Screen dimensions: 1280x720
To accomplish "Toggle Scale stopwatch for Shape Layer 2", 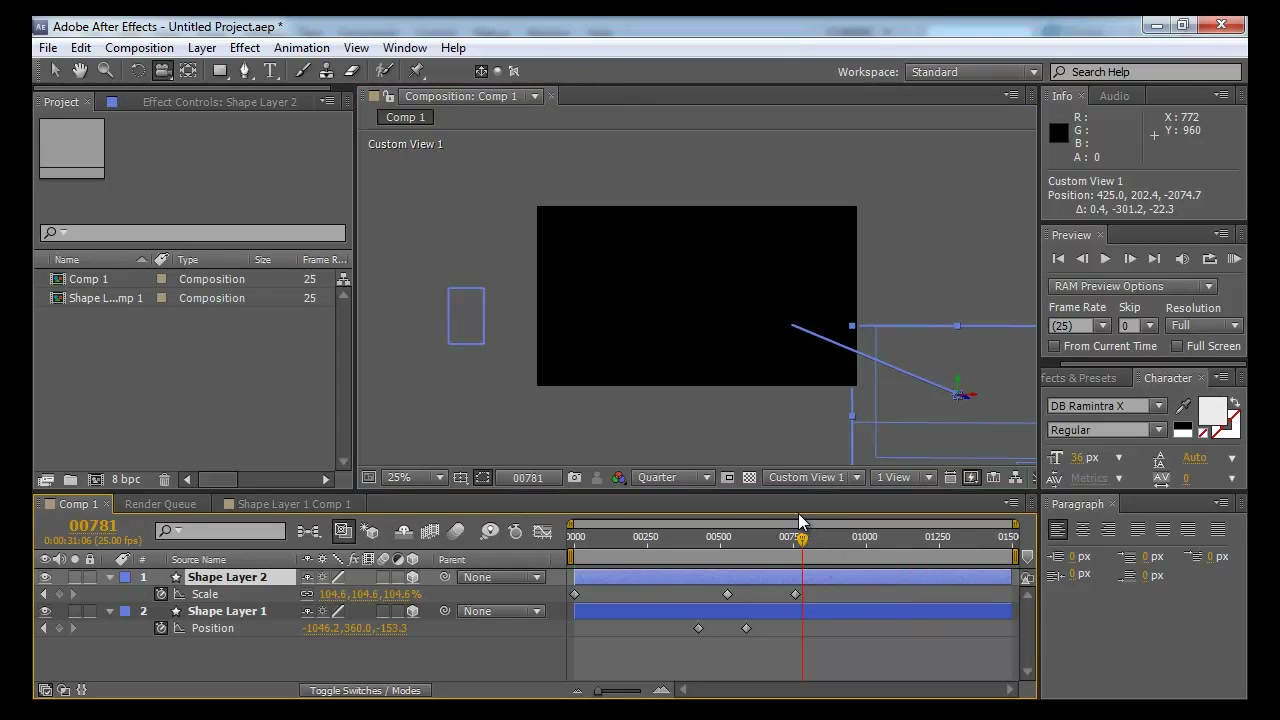I will [x=160, y=594].
